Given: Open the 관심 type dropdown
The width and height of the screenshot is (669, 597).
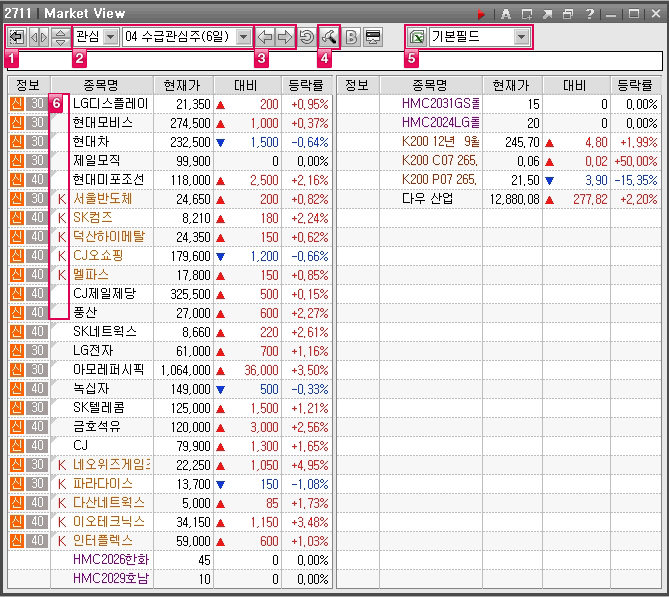Looking at the screenshot, I should pyautogui.click(x=111, y=37).
